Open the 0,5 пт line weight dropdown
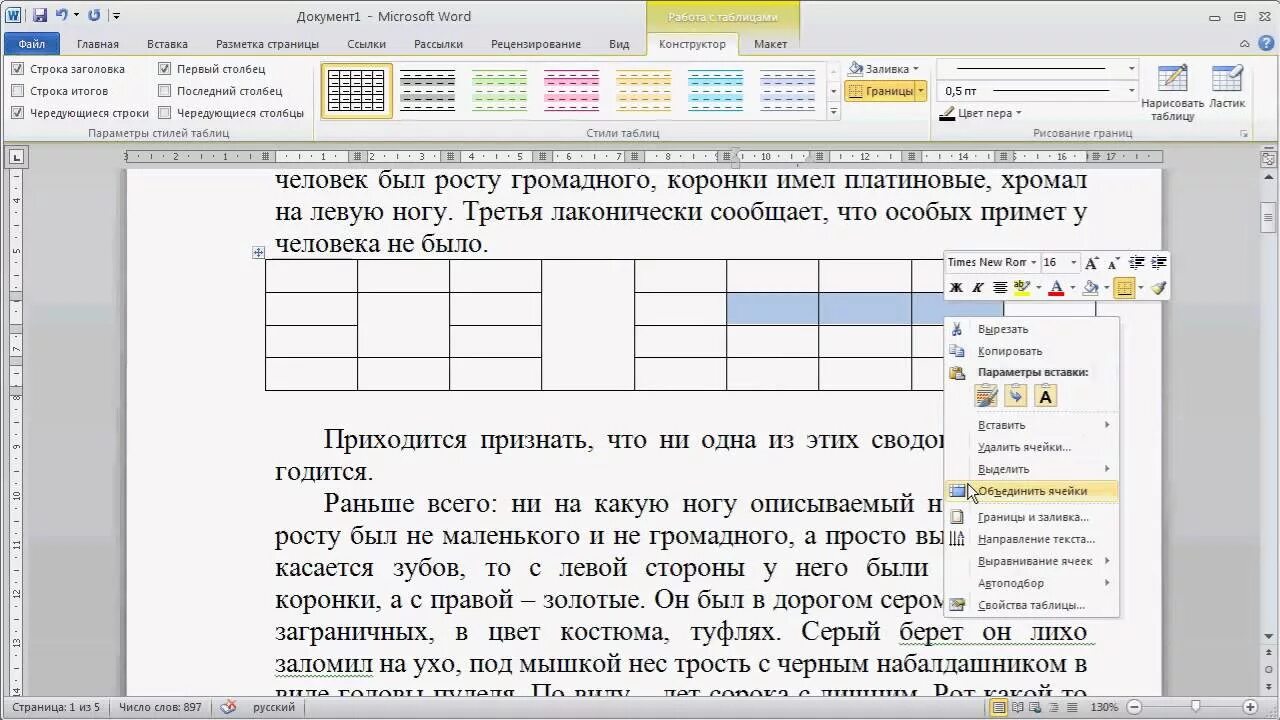 coord(1132,91)
